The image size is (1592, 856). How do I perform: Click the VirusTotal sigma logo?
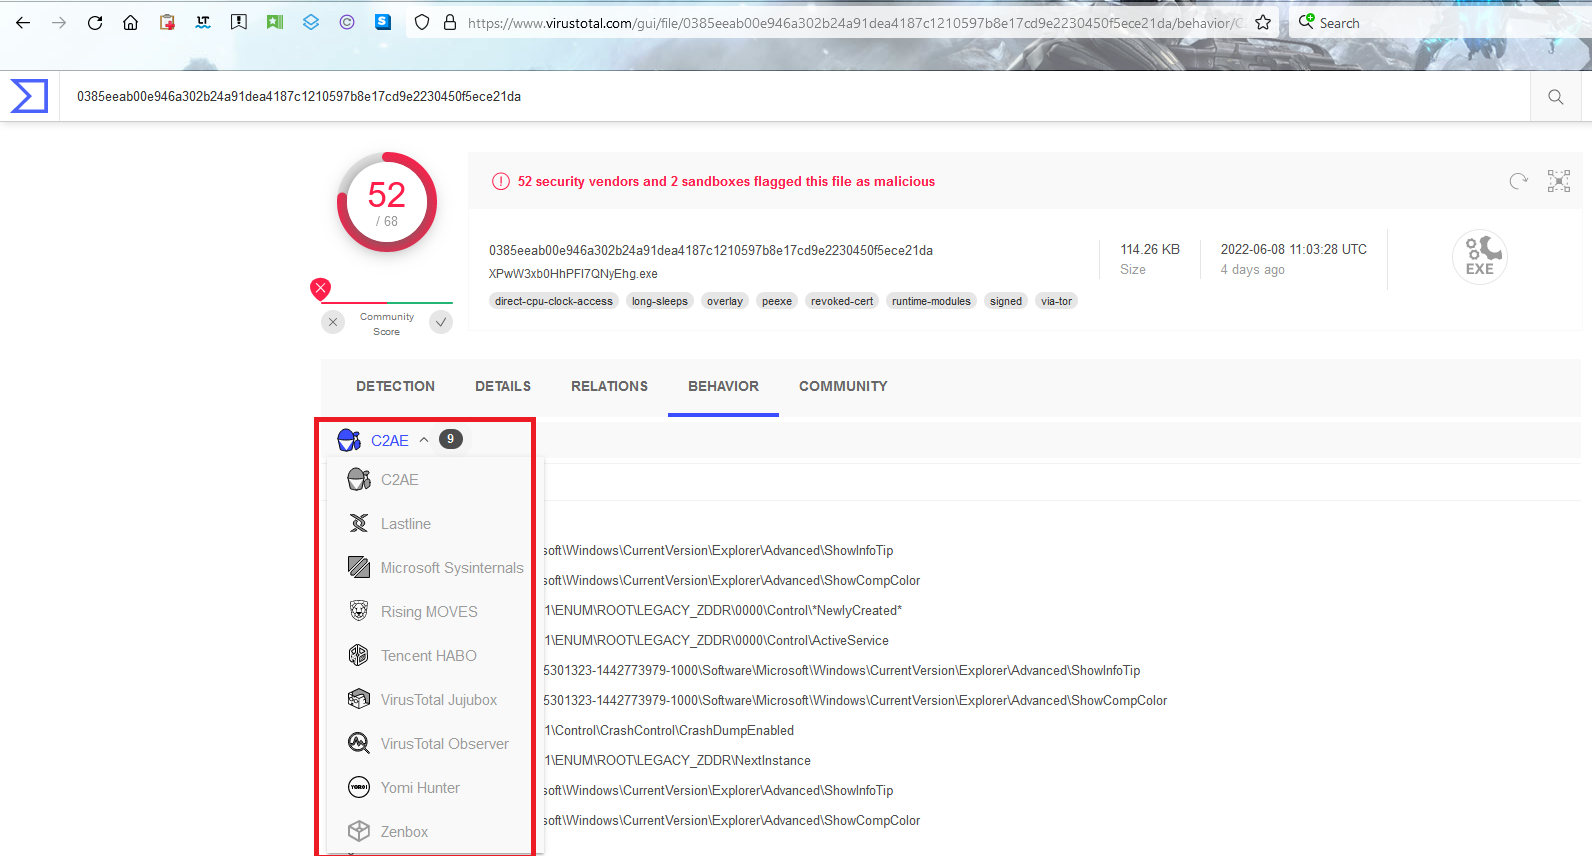29,96
